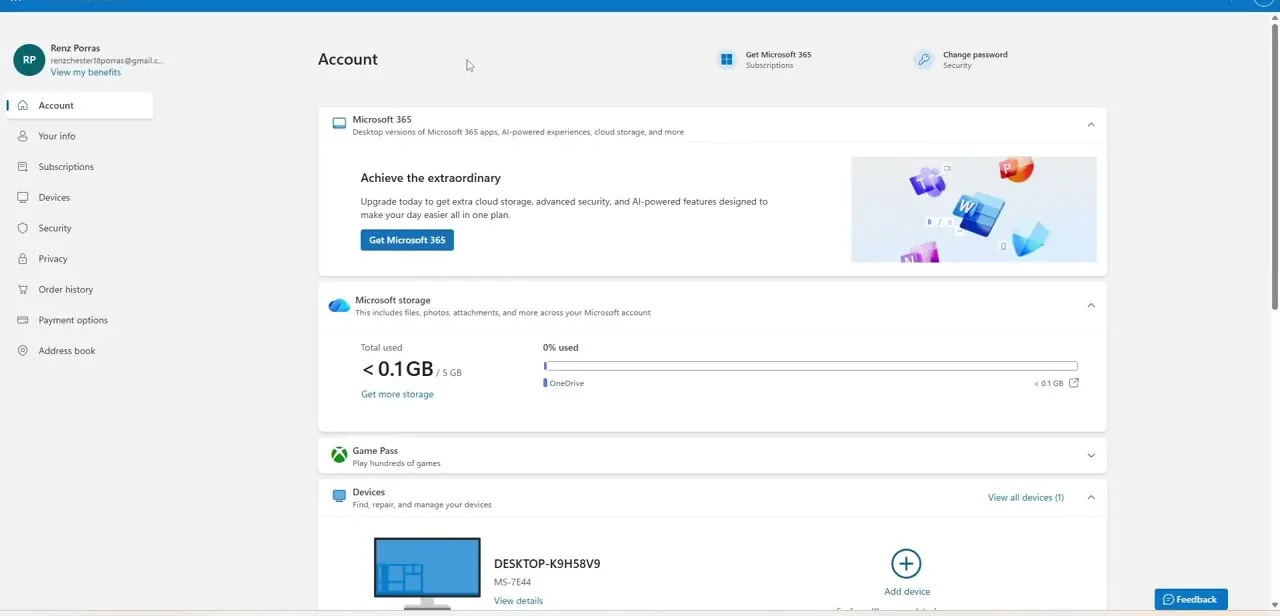The height and width of the screenshot is (616, 1280).
Task: Click the Microsoft 365 card laptop icon
Action: pos(339,124)
